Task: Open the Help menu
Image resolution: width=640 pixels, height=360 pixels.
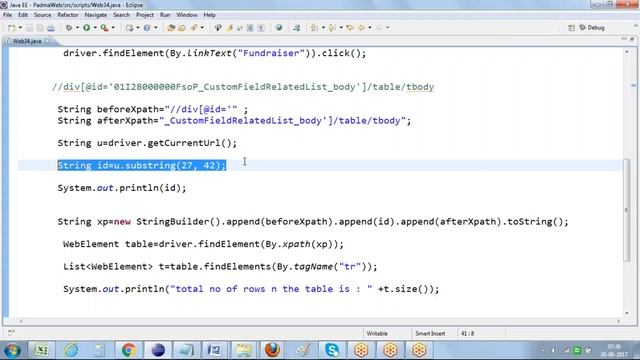Action: (x=209, y=15)
